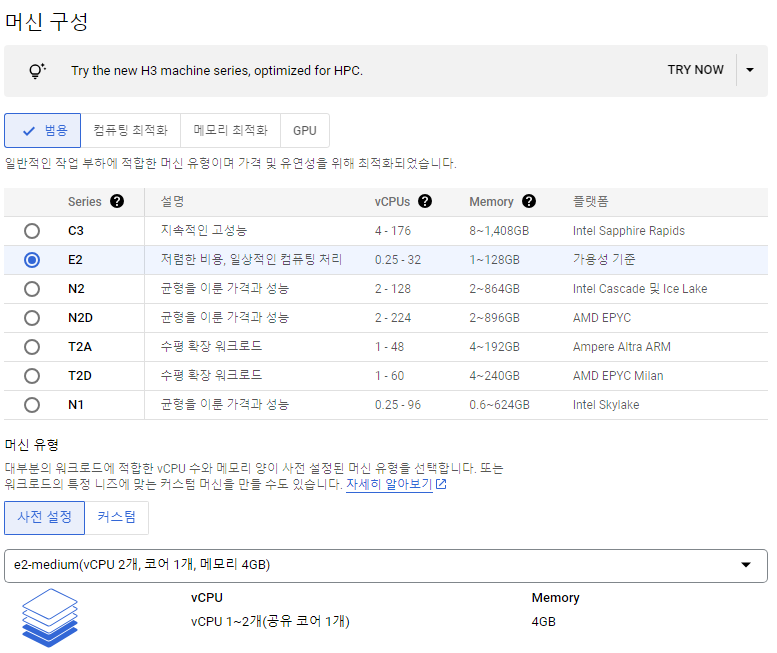Click the 0.25 - 96 vCPUs value
The image size is (777, 653).
pos(398,405)
